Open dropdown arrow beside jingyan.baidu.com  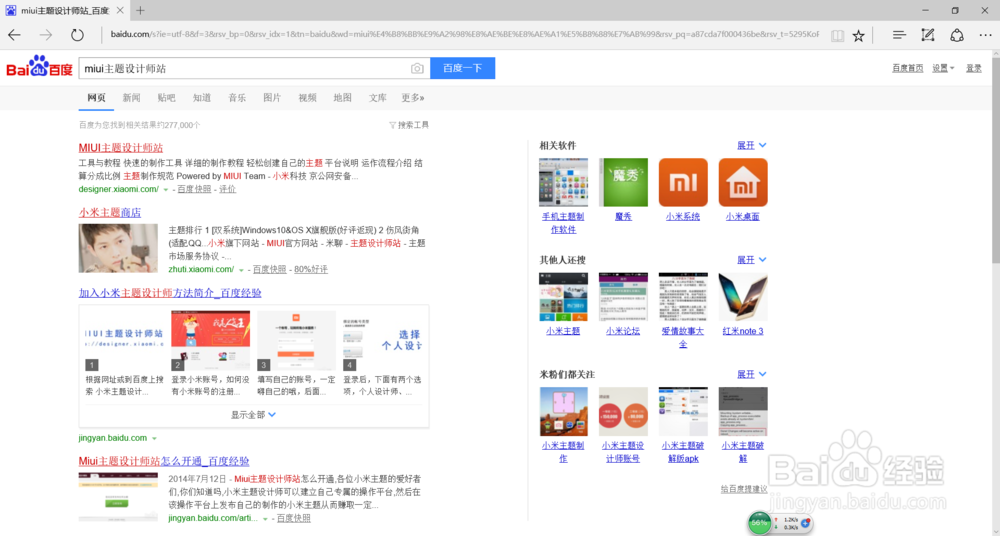154,438
